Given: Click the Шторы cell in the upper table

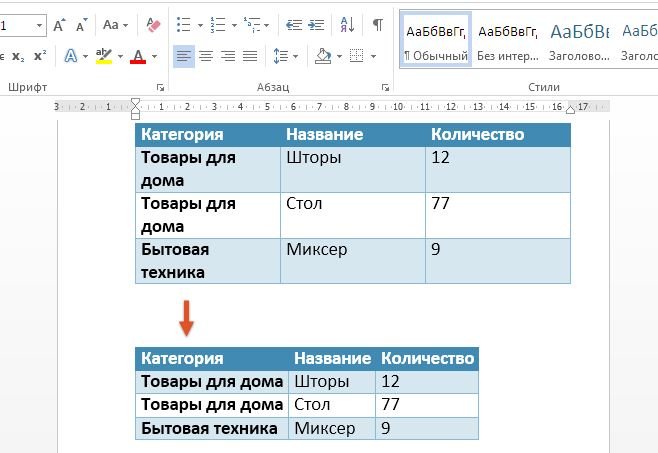Looking at the screenshot, I should coord(313,157).
